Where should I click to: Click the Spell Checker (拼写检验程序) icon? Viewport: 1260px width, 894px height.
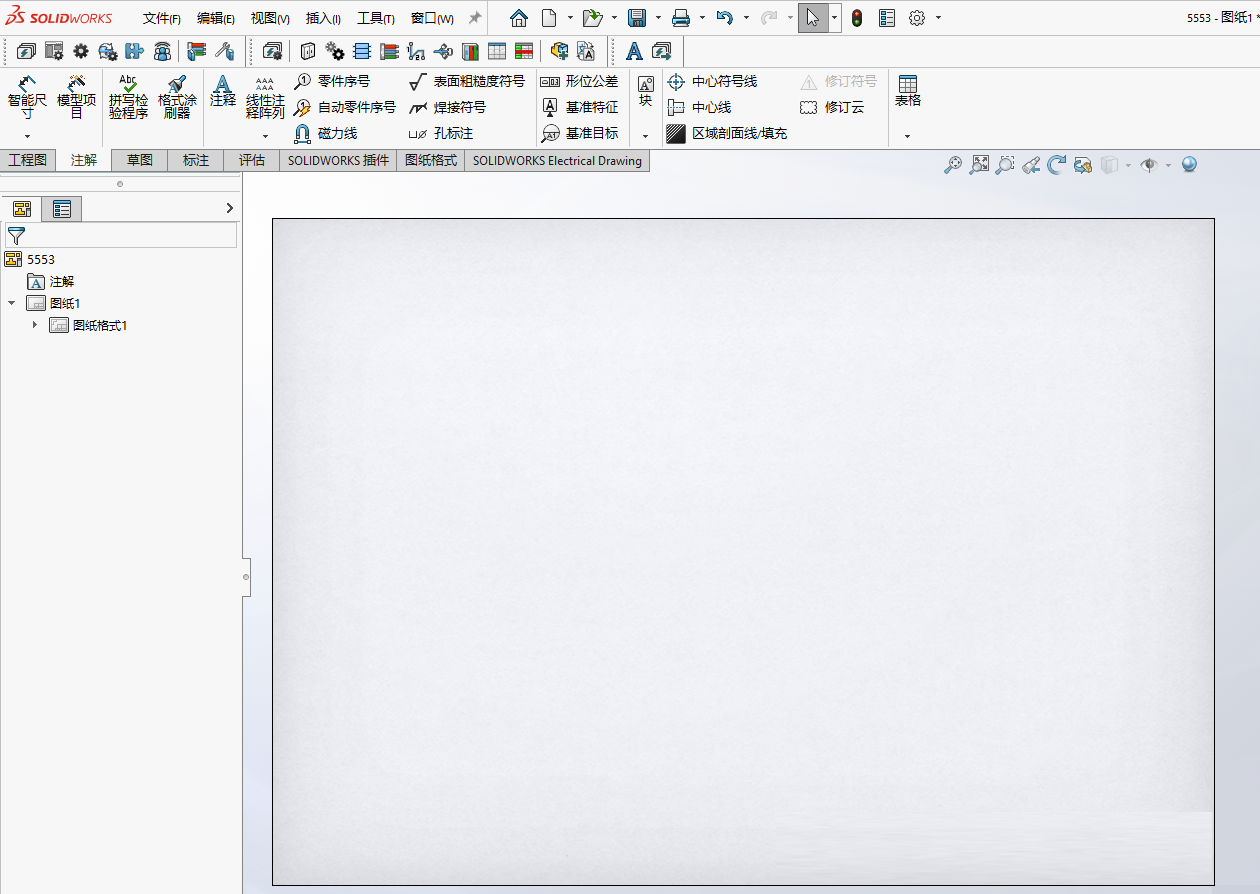tap(128, 97)
